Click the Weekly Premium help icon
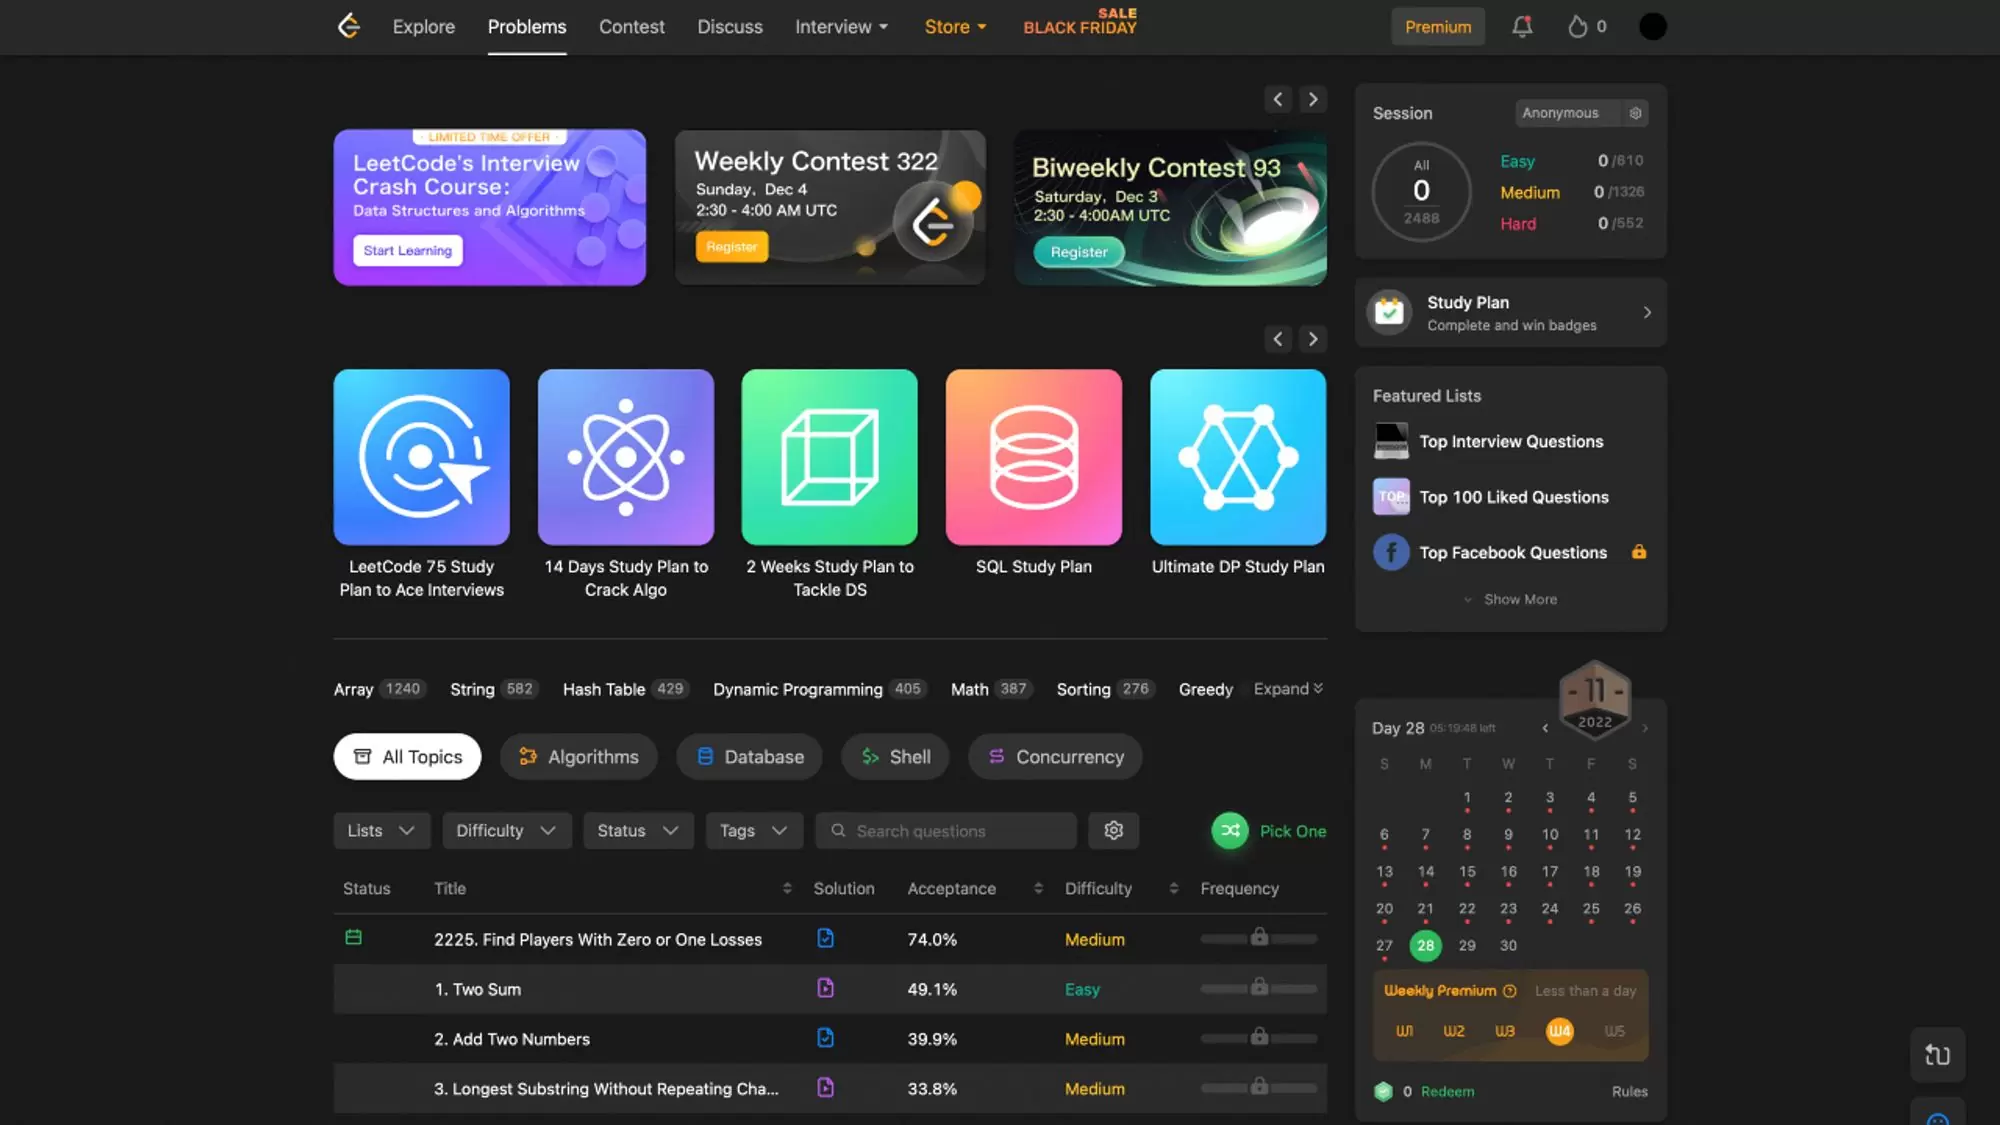This screenshot has width=2000, height=1125. pyautogui.click(x=1510, y=991)
